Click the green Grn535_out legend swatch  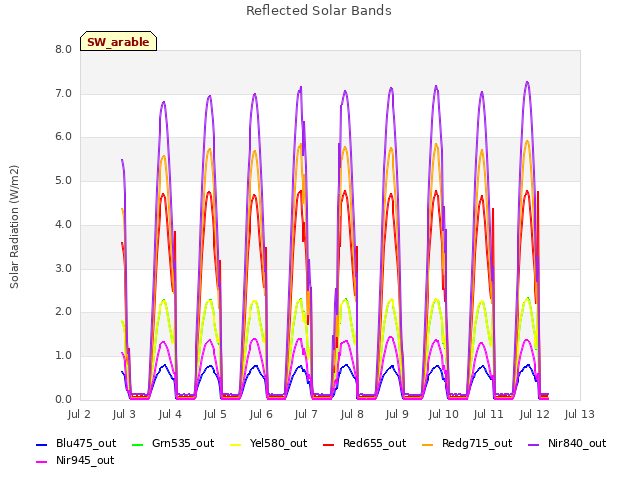point(138,444)
